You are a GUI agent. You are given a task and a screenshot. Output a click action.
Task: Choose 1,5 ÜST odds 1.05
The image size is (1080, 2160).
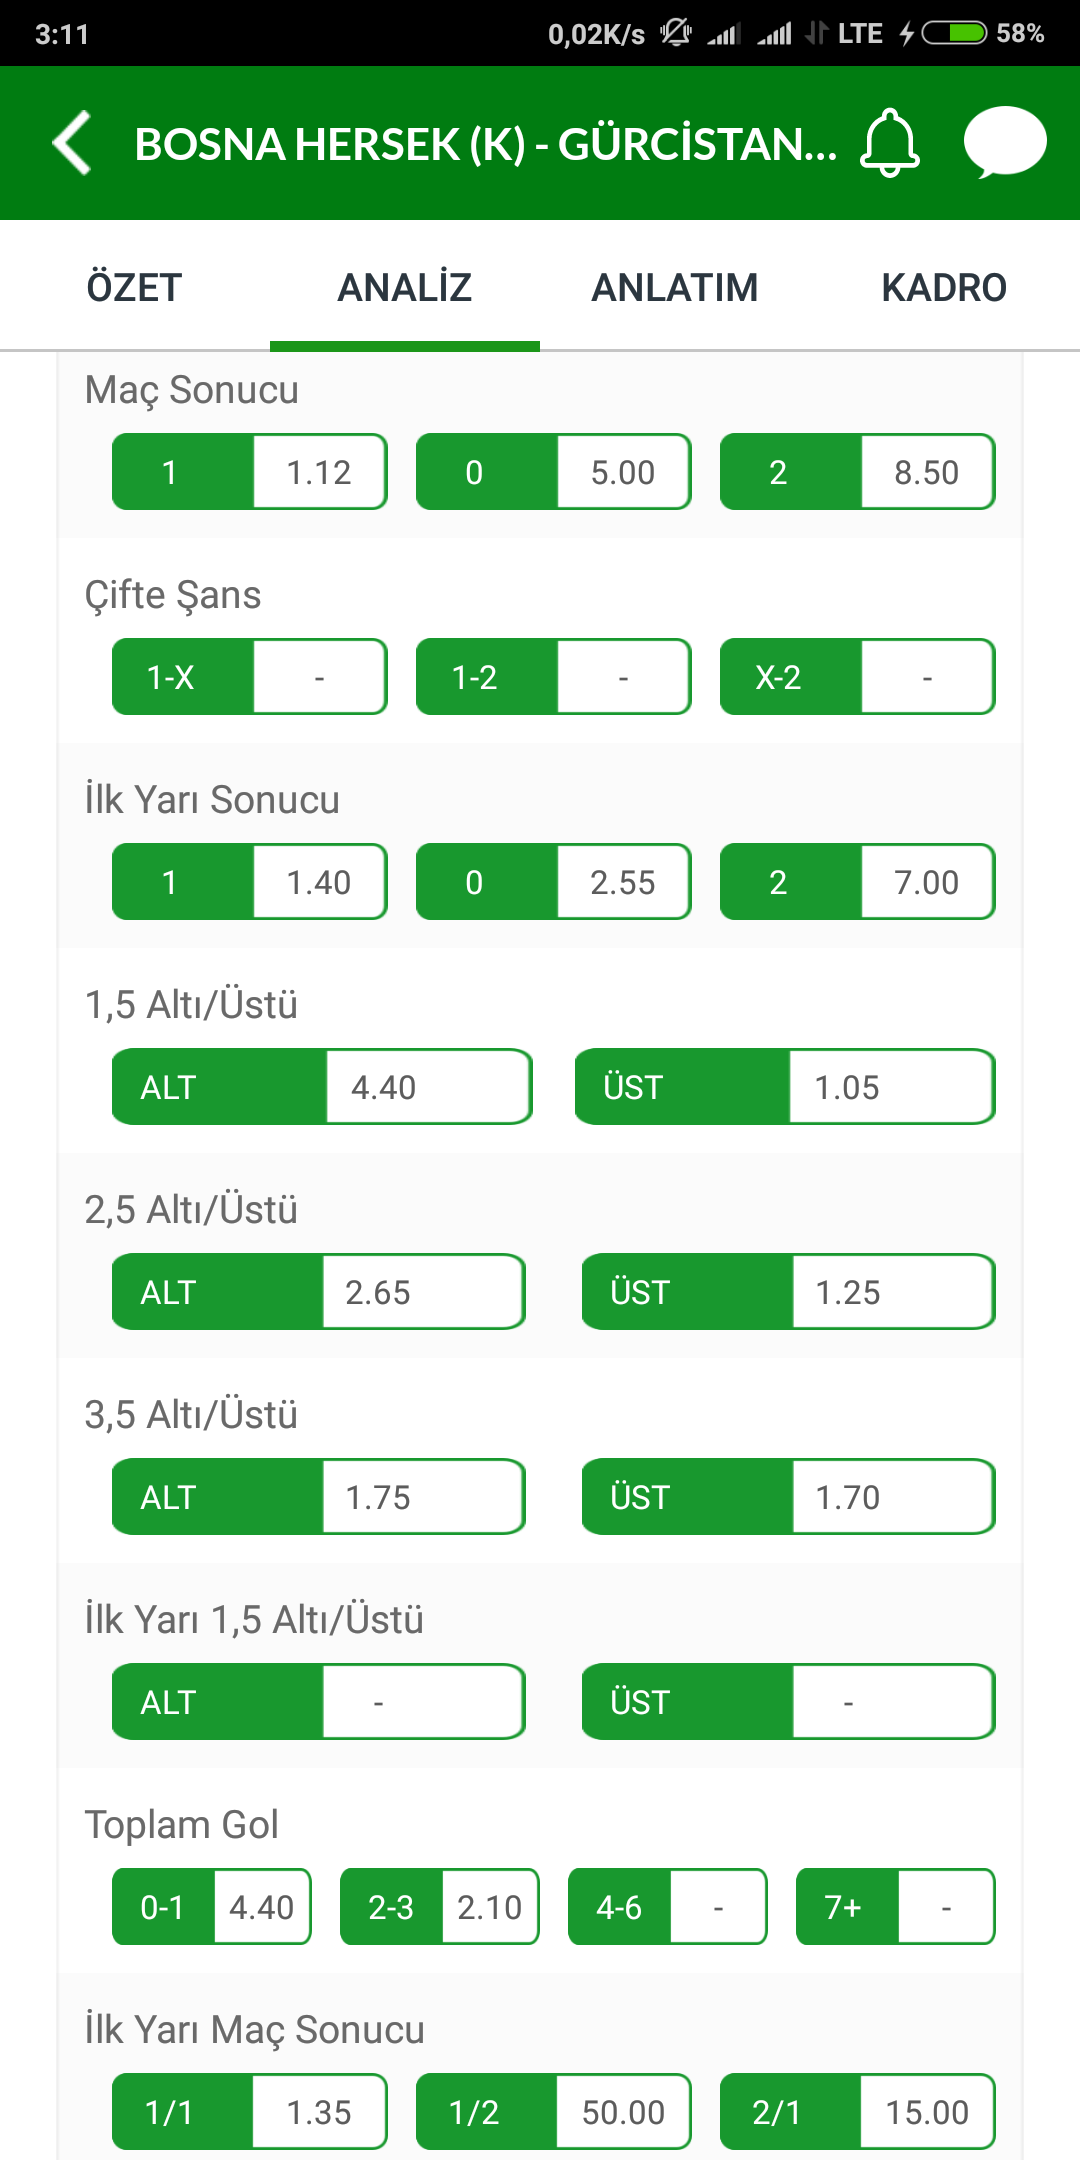pyautogui.click(x=785, y=1087)
